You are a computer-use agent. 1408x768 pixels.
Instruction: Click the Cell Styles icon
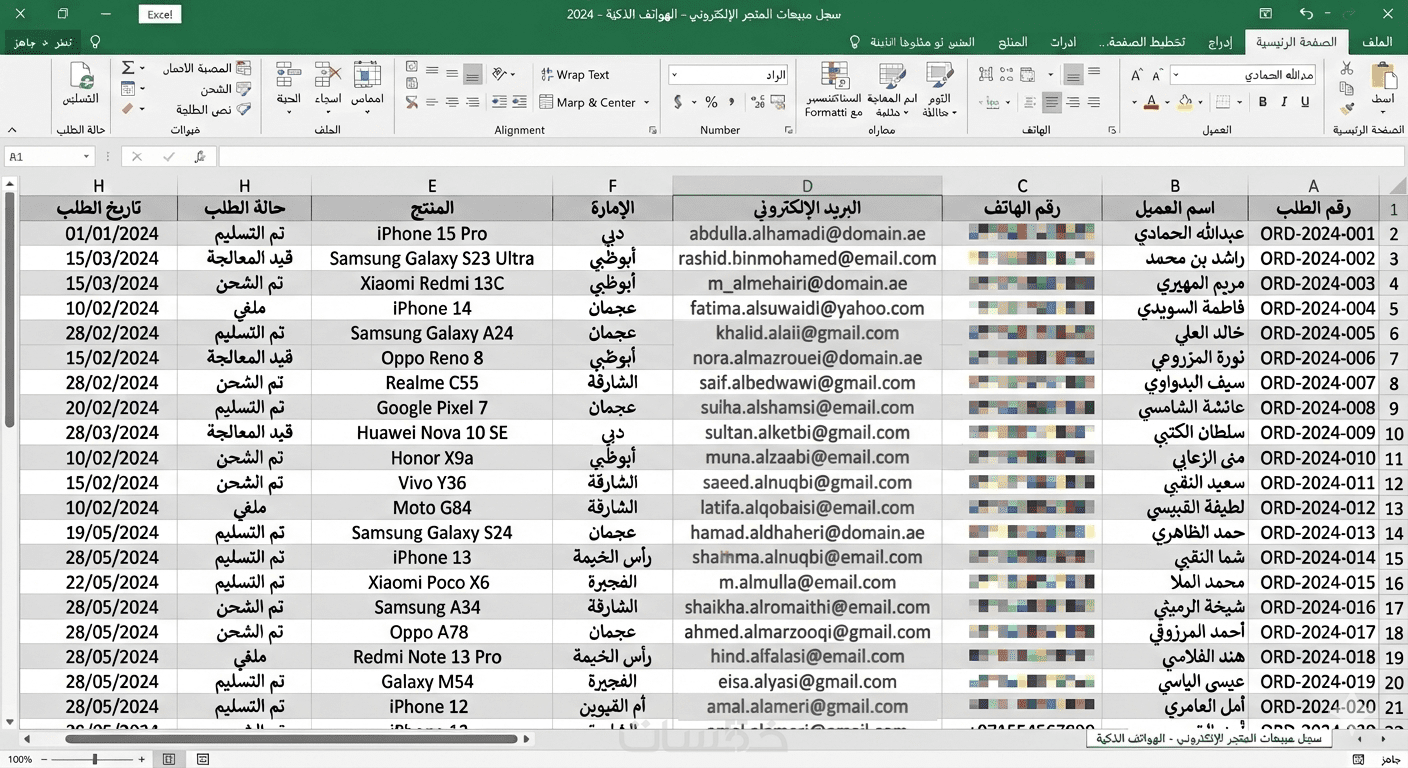[939, 76]
